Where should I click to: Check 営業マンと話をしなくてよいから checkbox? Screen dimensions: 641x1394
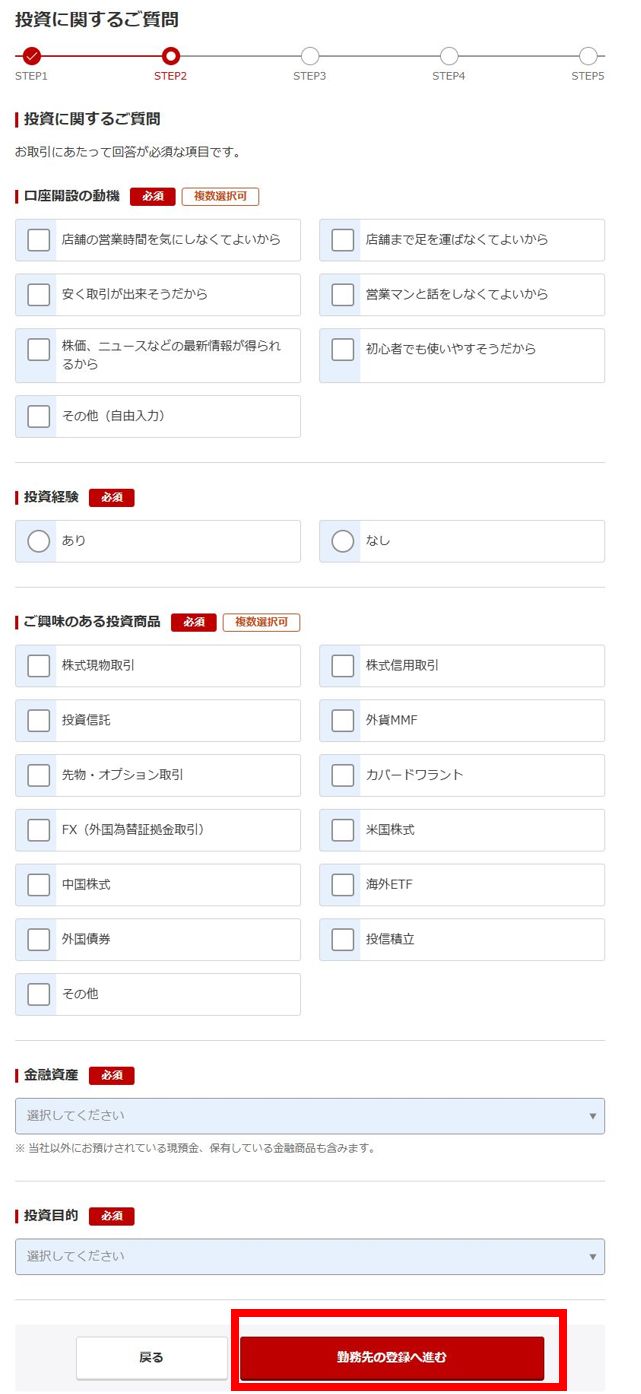pyautogui.click(x=341, y=294)
